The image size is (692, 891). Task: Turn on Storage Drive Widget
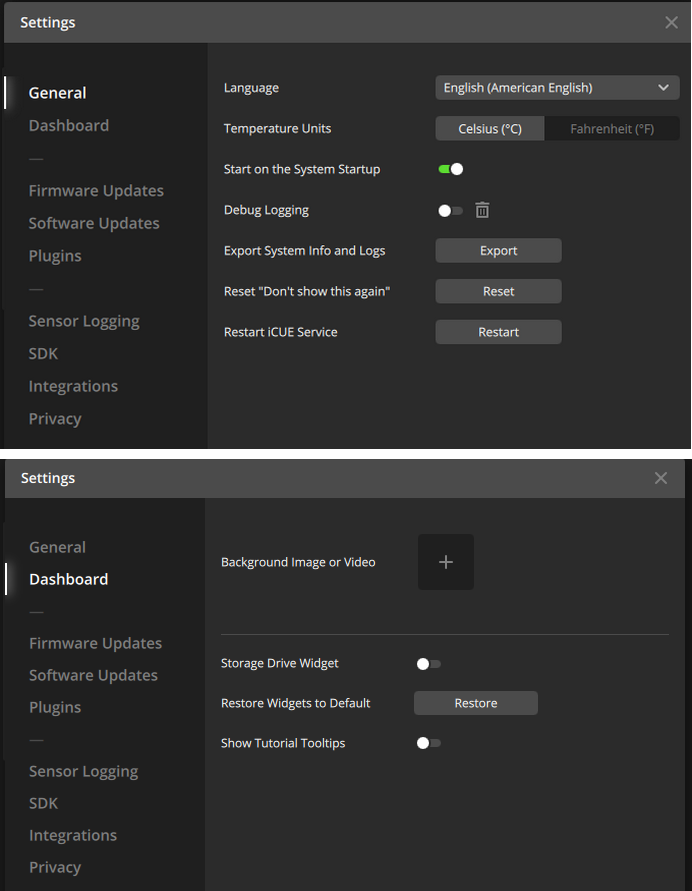[x=428, y=664]
